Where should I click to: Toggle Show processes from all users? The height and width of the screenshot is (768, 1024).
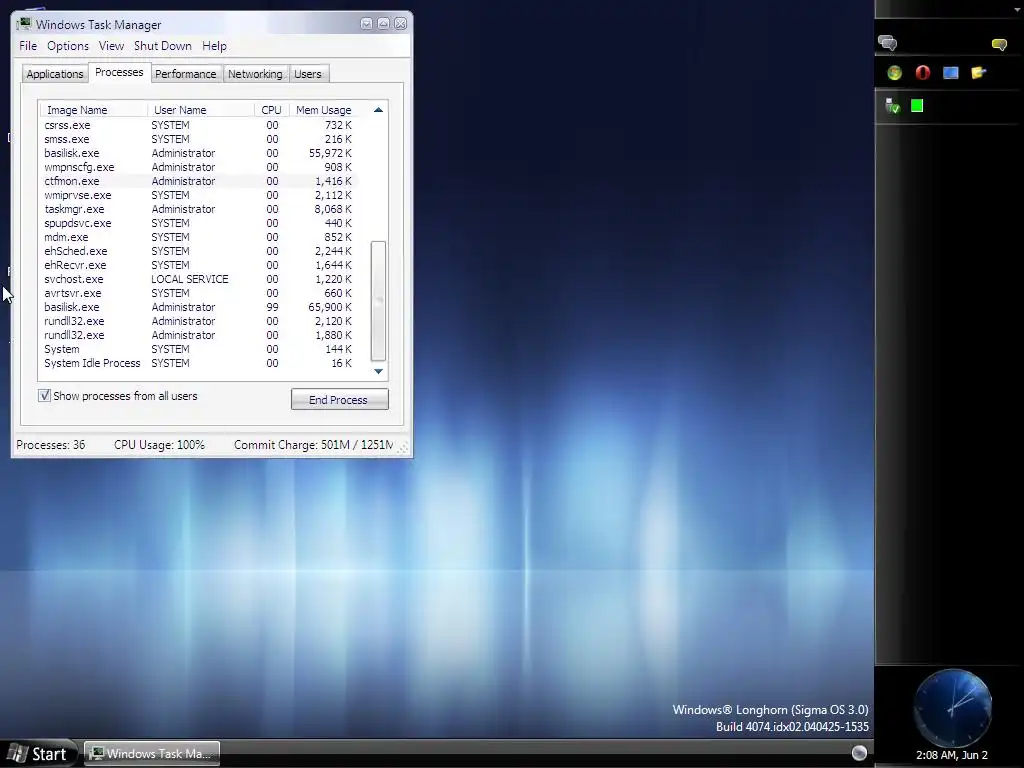pos(44,396)
